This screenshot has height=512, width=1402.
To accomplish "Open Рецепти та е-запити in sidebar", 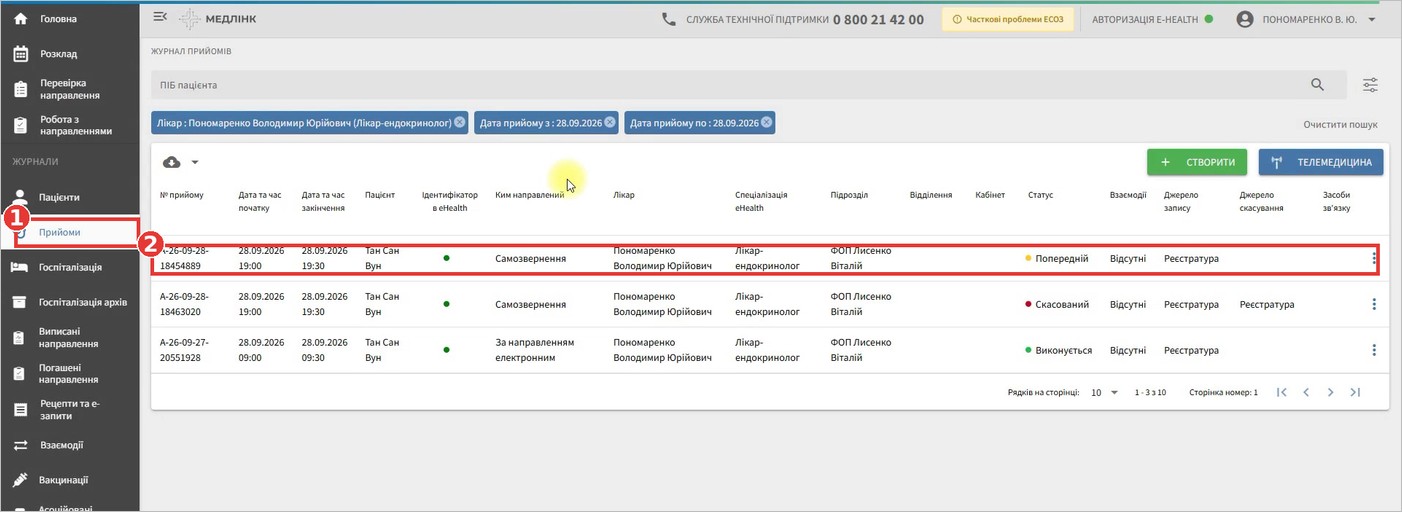I will pyautogui.click(x=69, y=409).
